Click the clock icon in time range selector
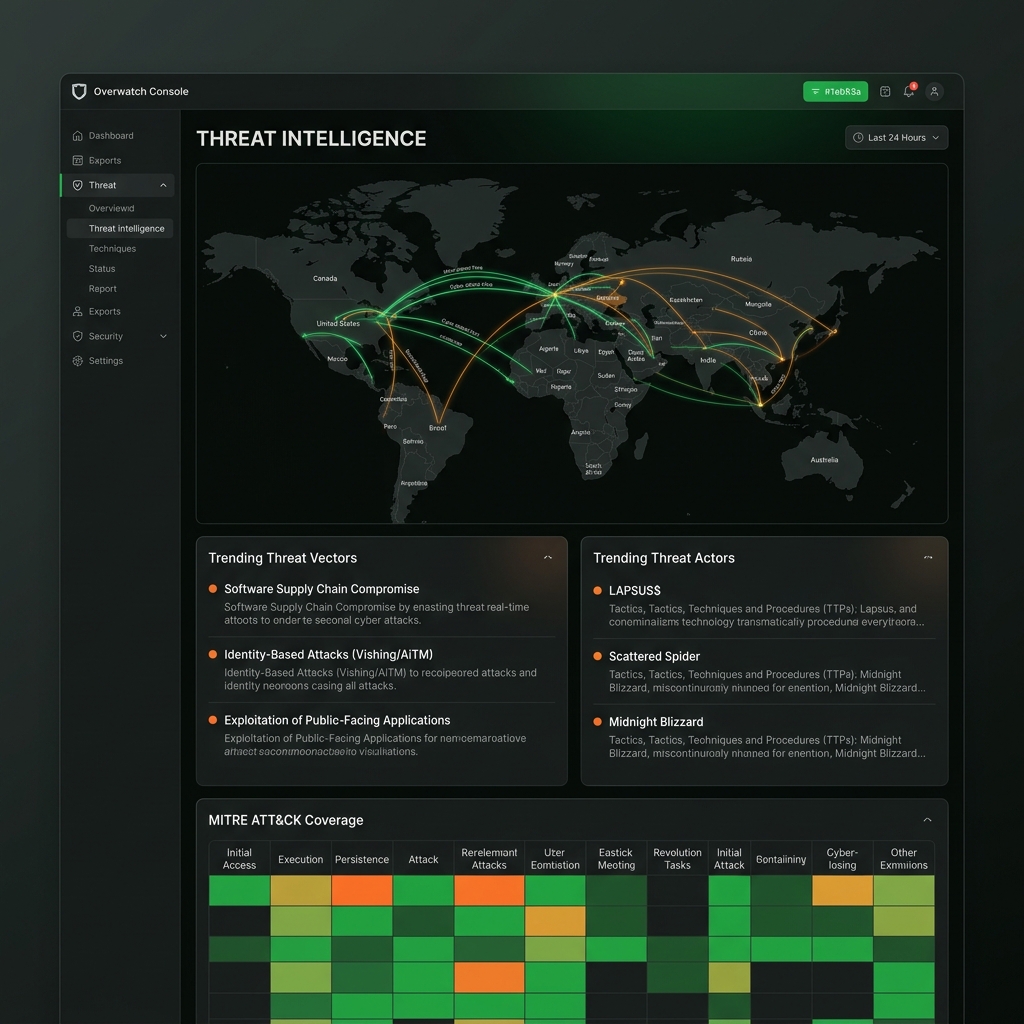This screenshot has height=1024, width=1024. 858,138
